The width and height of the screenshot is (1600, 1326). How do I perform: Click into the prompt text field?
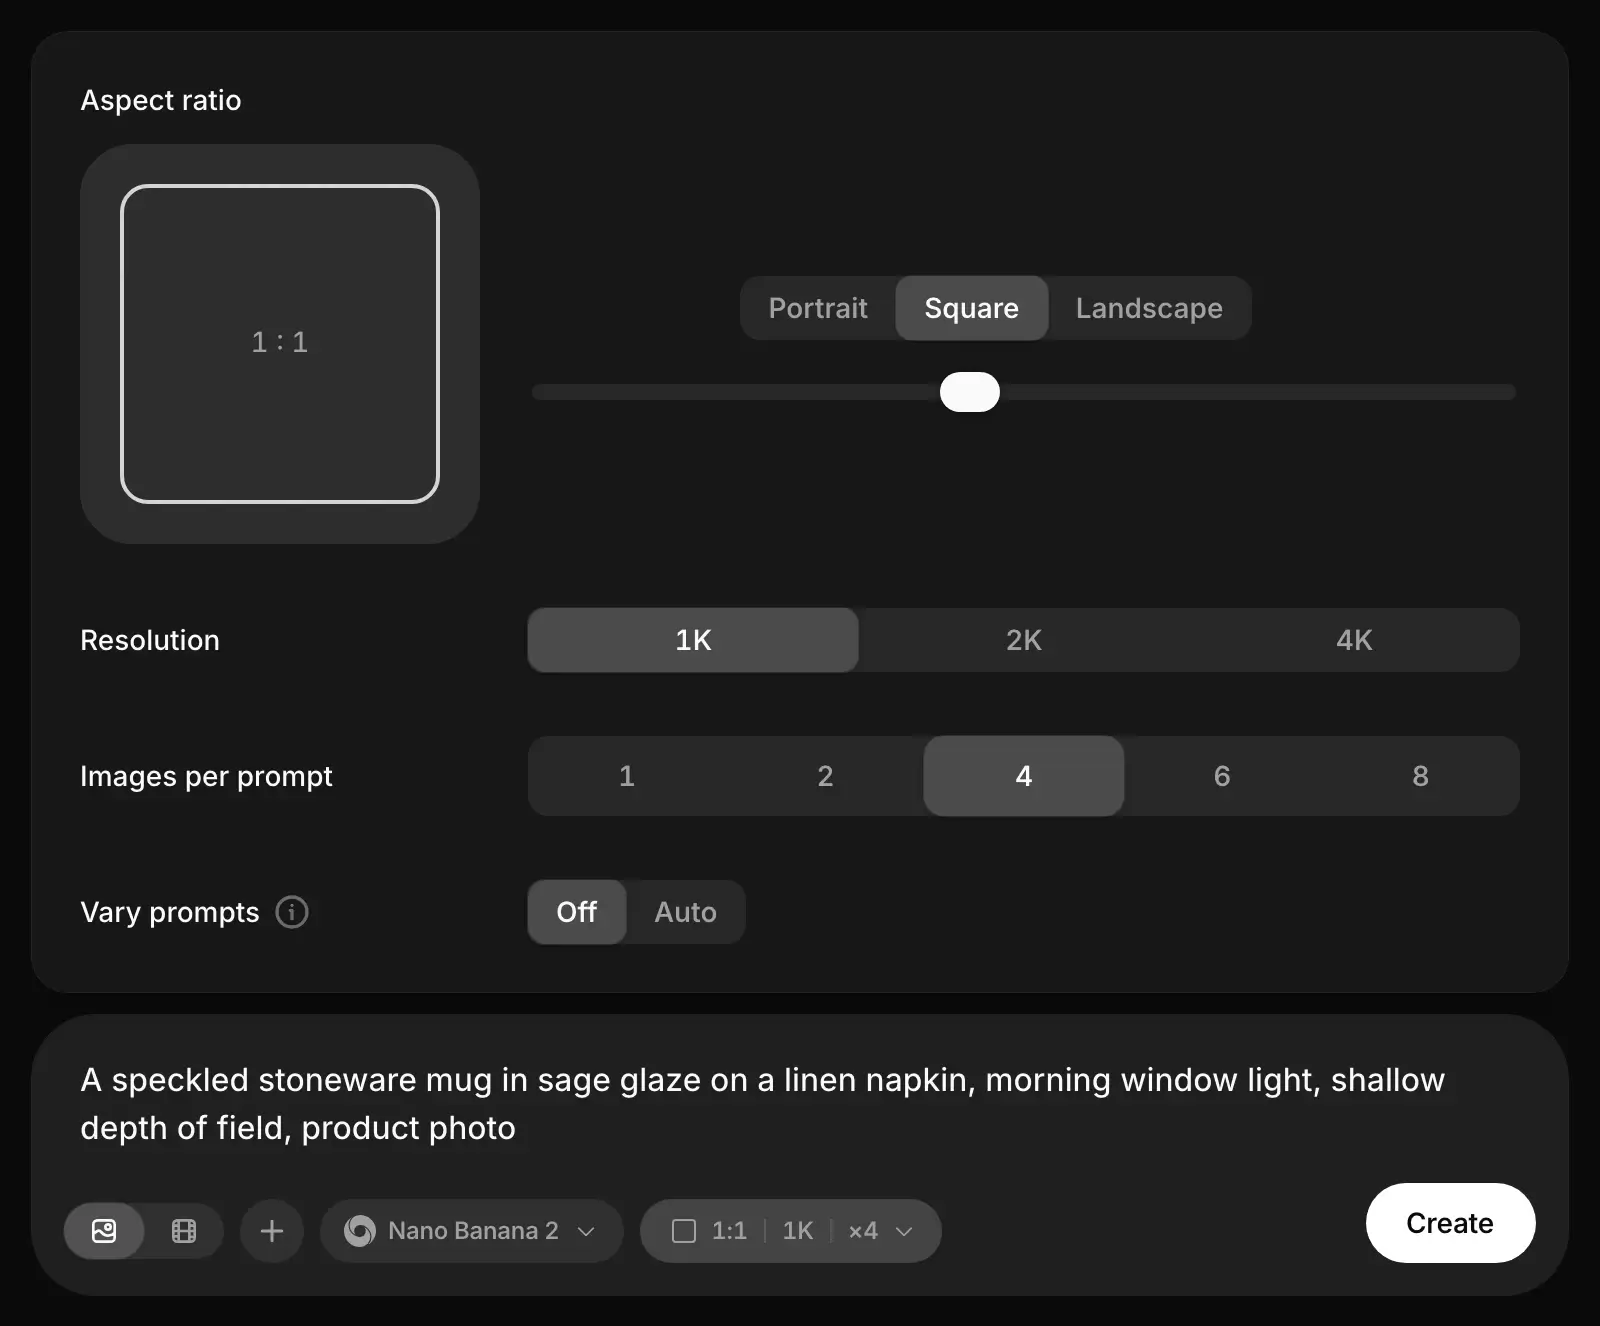coord(798,1104)
